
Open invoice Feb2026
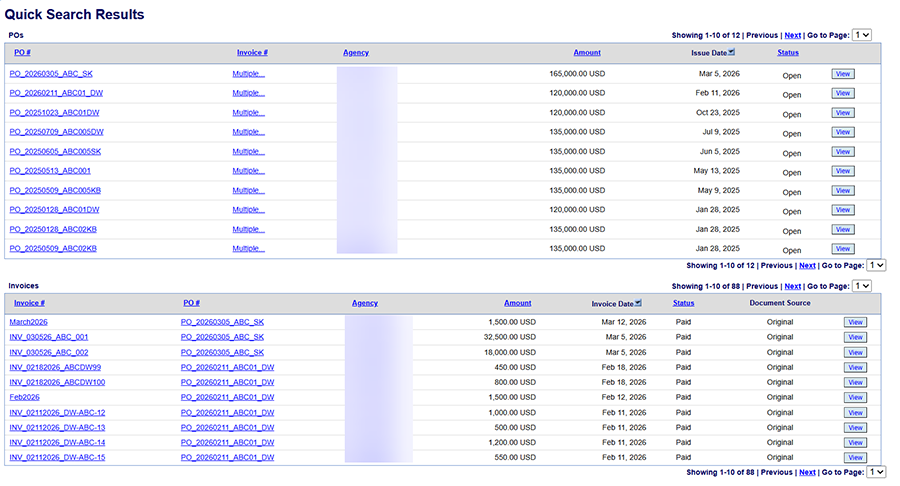click(x=25, y=397)
